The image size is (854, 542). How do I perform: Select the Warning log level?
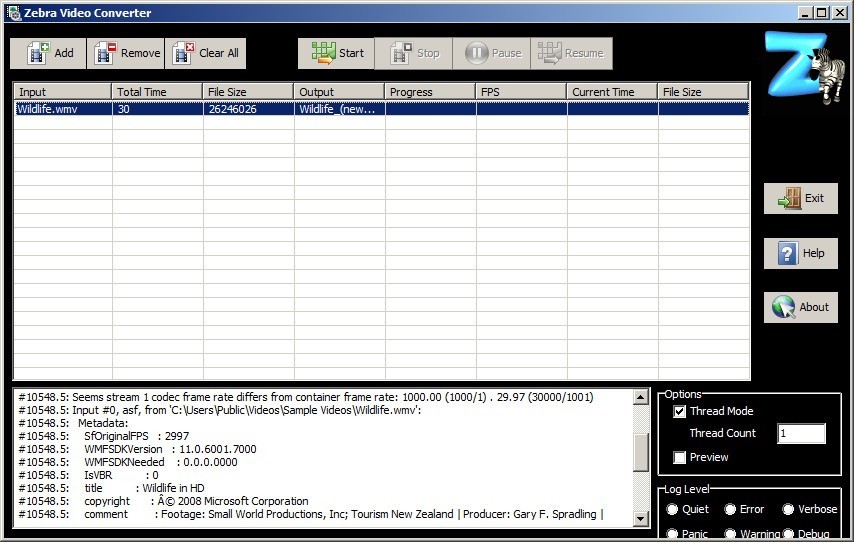(x=730, y=534)
